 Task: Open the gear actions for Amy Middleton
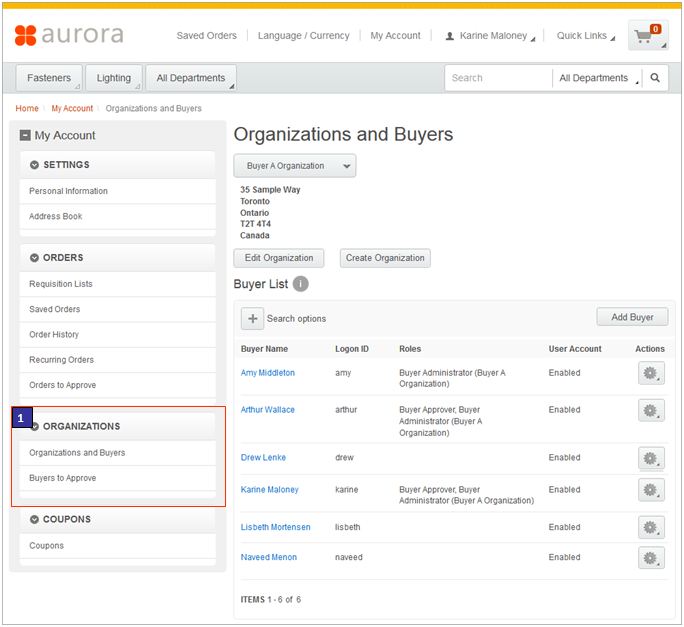651,373
